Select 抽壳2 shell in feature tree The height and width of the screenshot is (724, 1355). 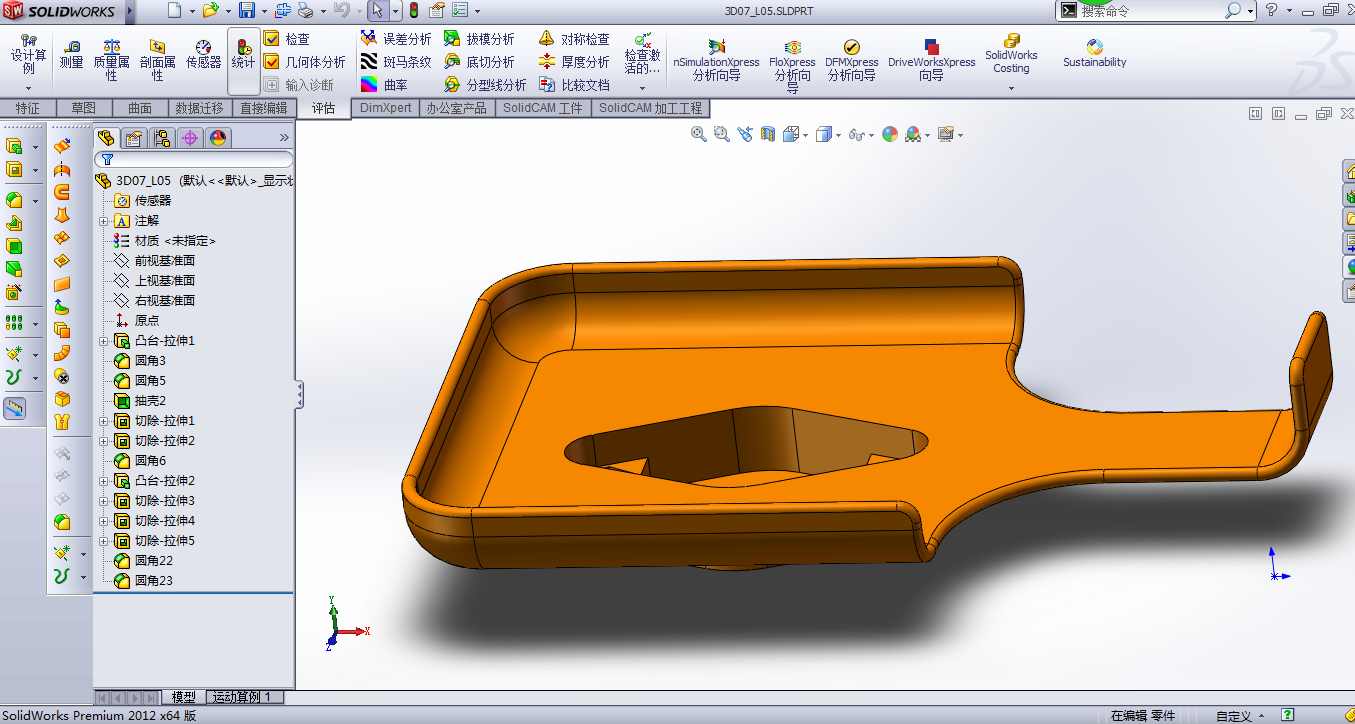150,401
